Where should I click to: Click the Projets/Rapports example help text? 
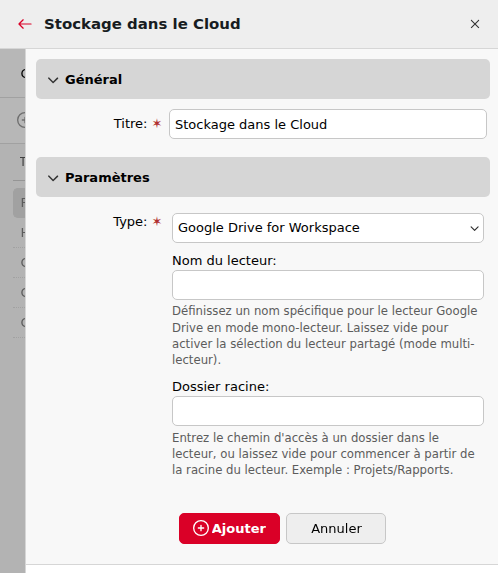[x=323, y=454]
